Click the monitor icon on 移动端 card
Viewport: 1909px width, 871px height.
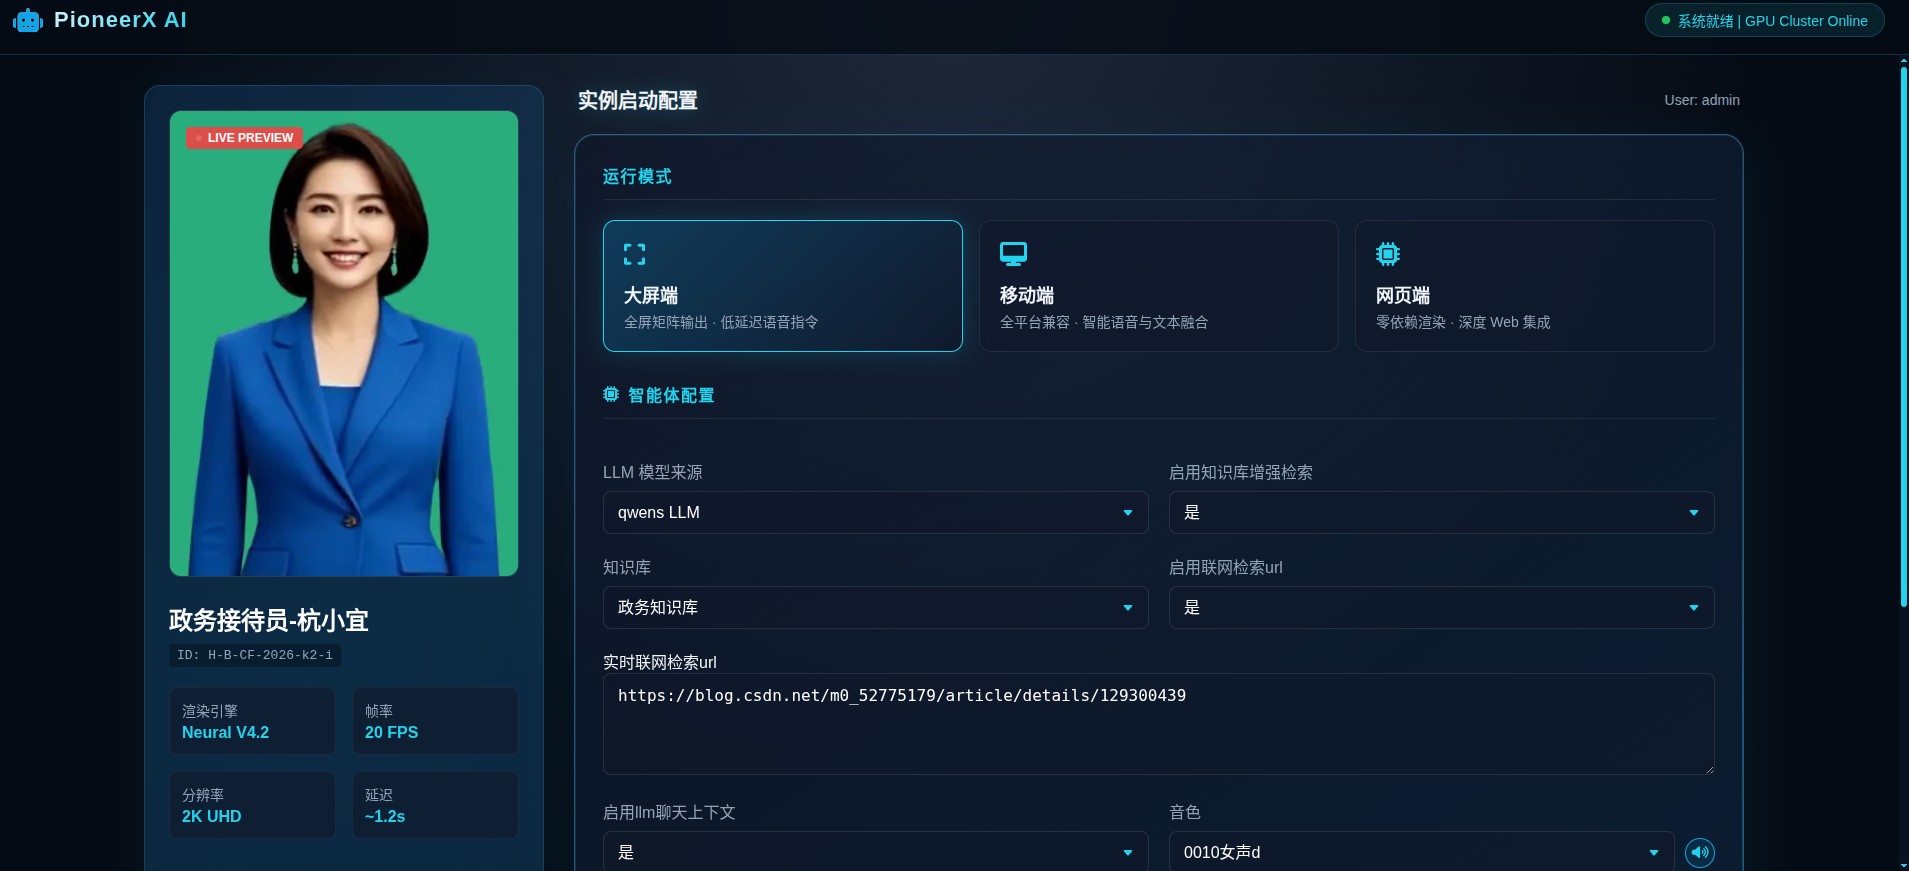click(1013, 254)
